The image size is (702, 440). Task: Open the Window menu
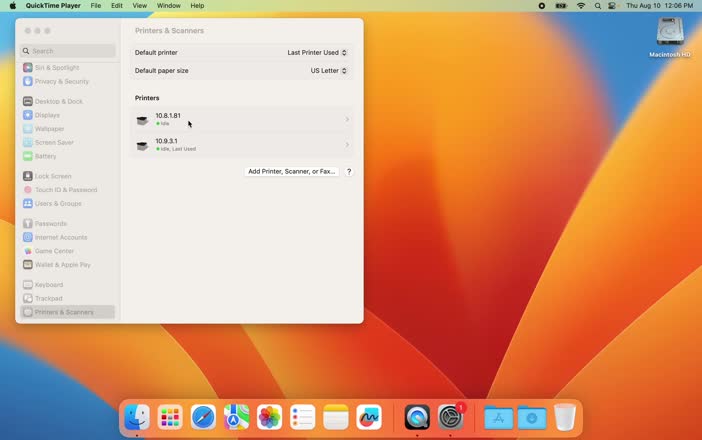168,6
